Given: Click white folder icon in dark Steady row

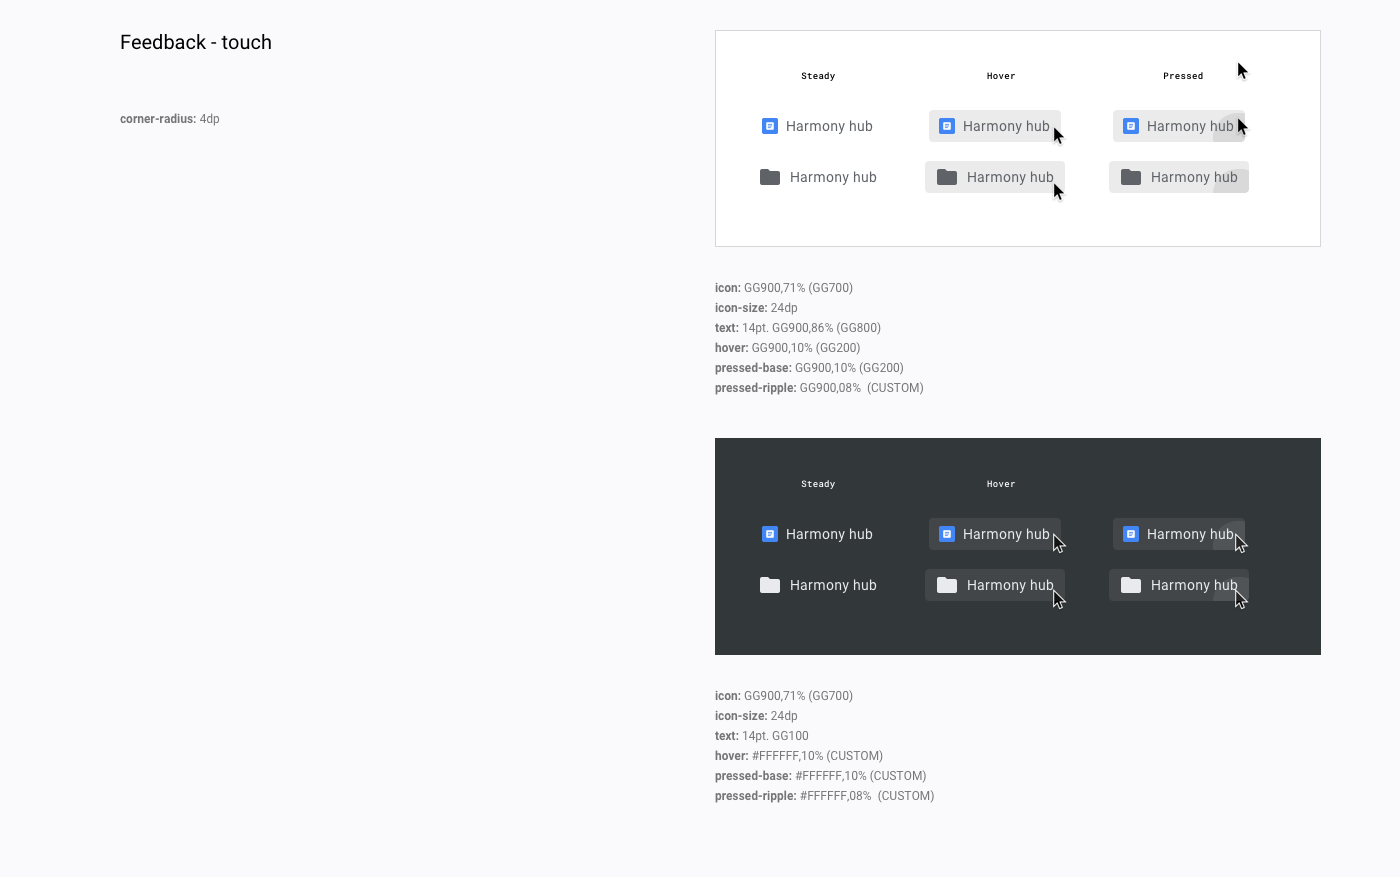Looking at the screenshot, I should [x=770, y=585].
